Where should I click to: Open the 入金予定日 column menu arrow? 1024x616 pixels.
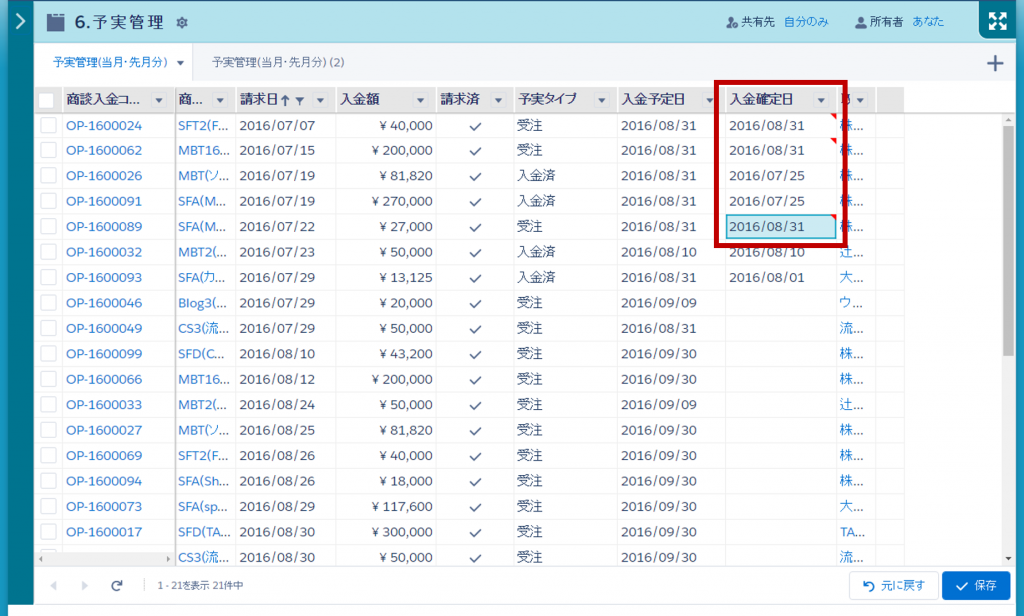(x=709, y=101)
